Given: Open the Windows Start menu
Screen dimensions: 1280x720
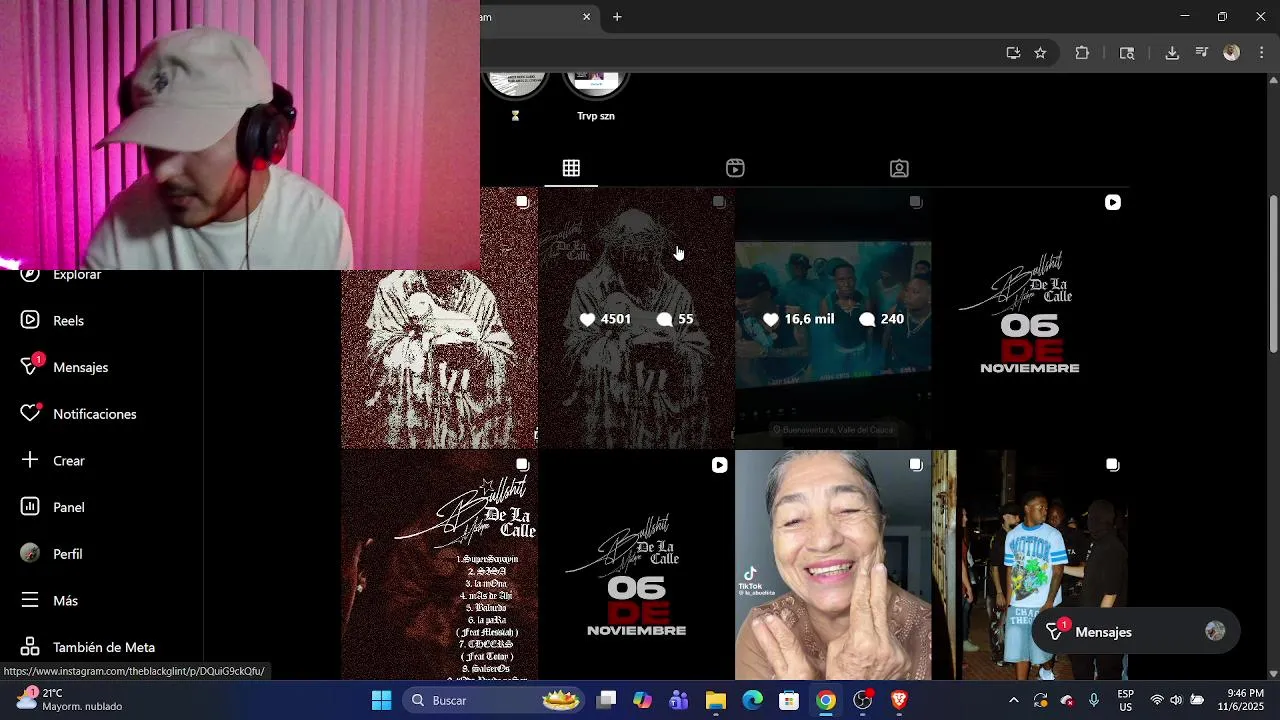Looking at the screenshot, I should click(x=382, y=700).
